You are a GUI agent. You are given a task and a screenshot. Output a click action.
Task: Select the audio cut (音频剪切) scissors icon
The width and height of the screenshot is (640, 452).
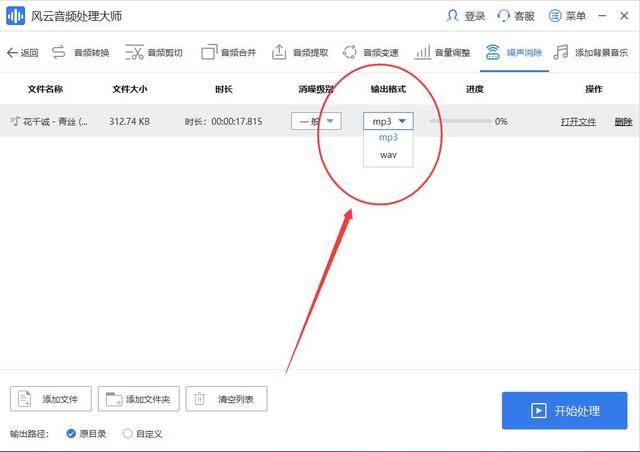(x=134, y=52)
